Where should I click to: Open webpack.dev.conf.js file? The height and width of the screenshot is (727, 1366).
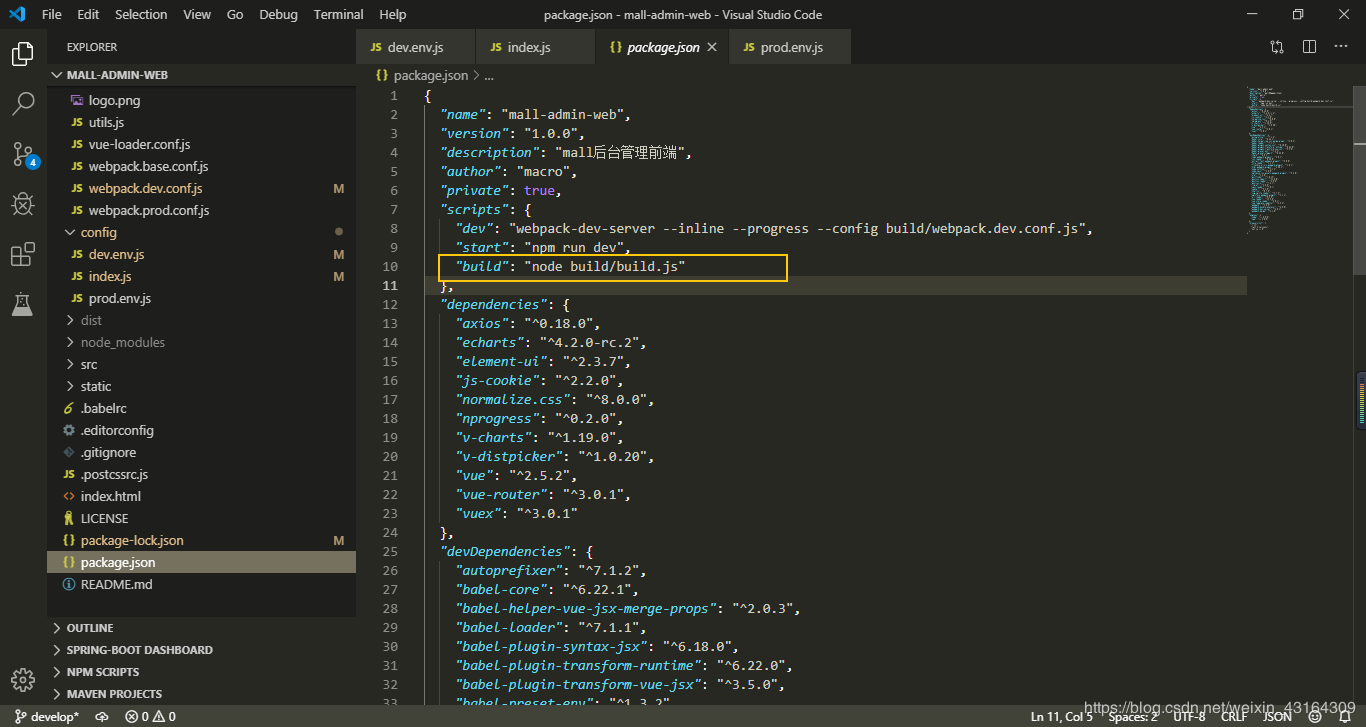[x=201, y=188]
